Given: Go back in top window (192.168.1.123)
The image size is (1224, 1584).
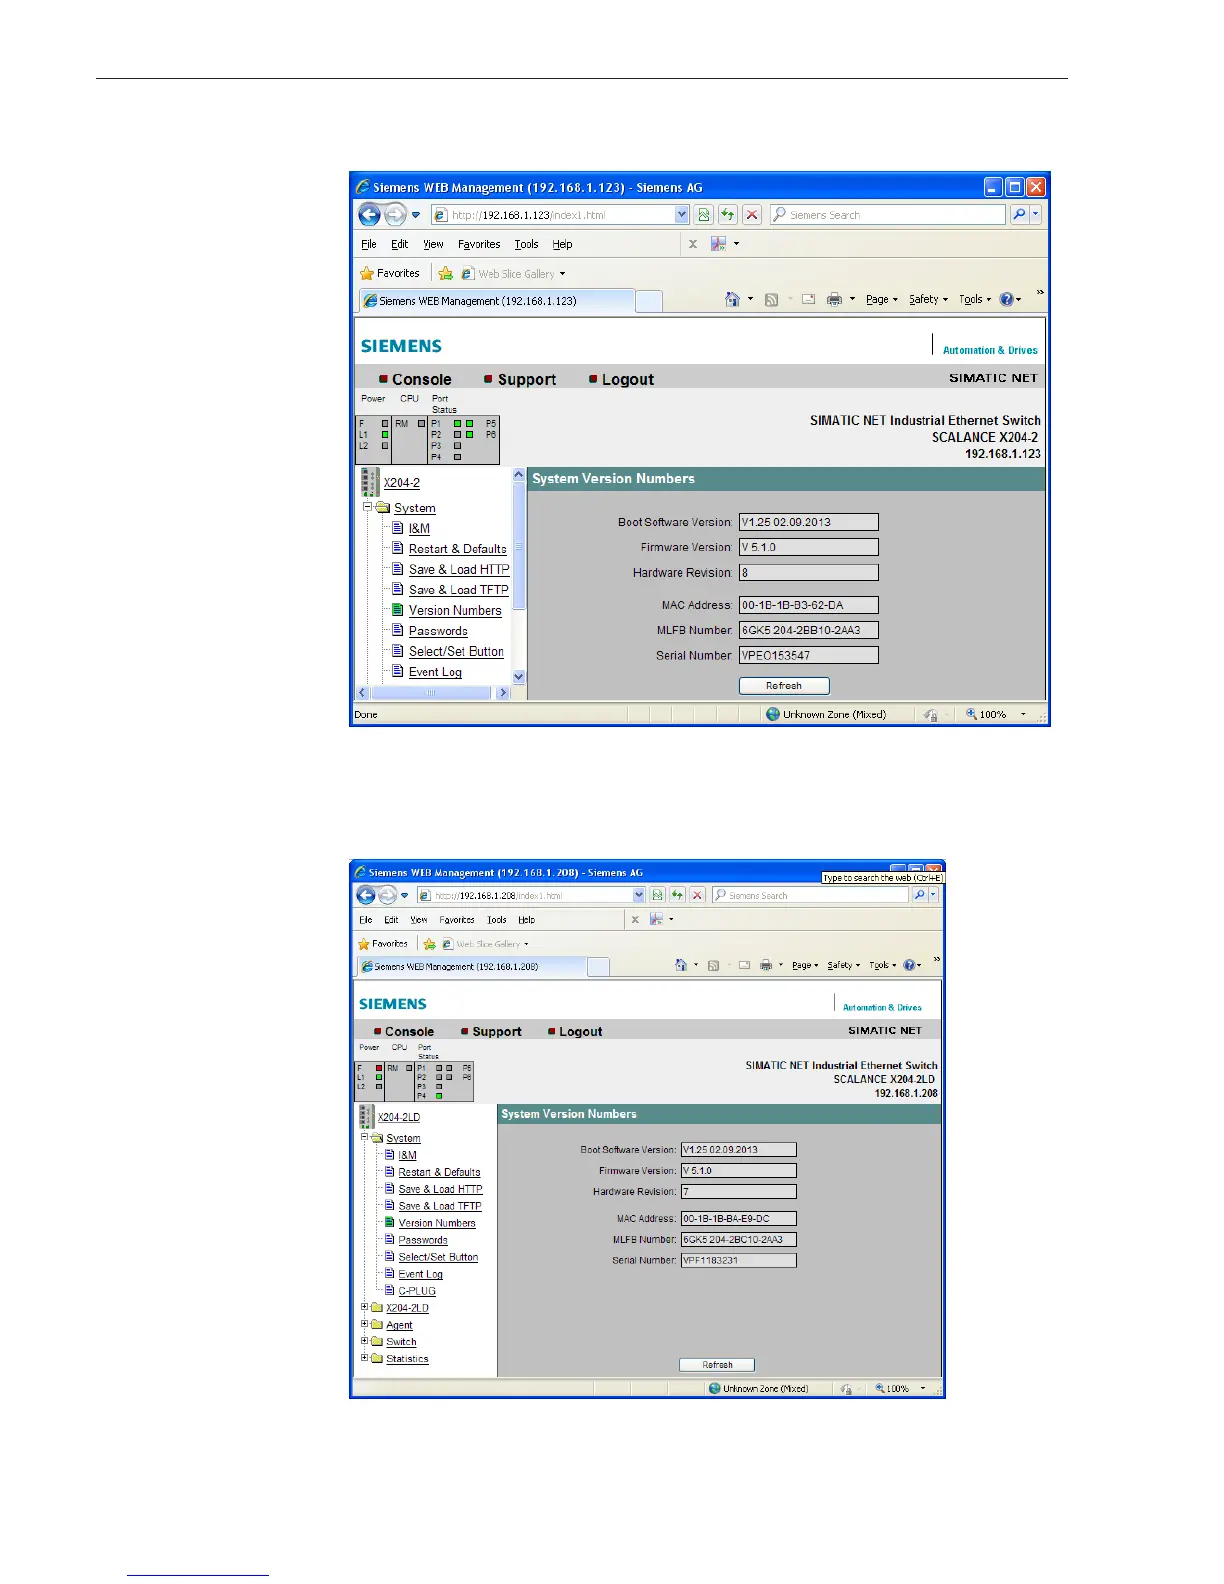Looking at the screenshot, I should pyautogui.click(x=369, y=215).
